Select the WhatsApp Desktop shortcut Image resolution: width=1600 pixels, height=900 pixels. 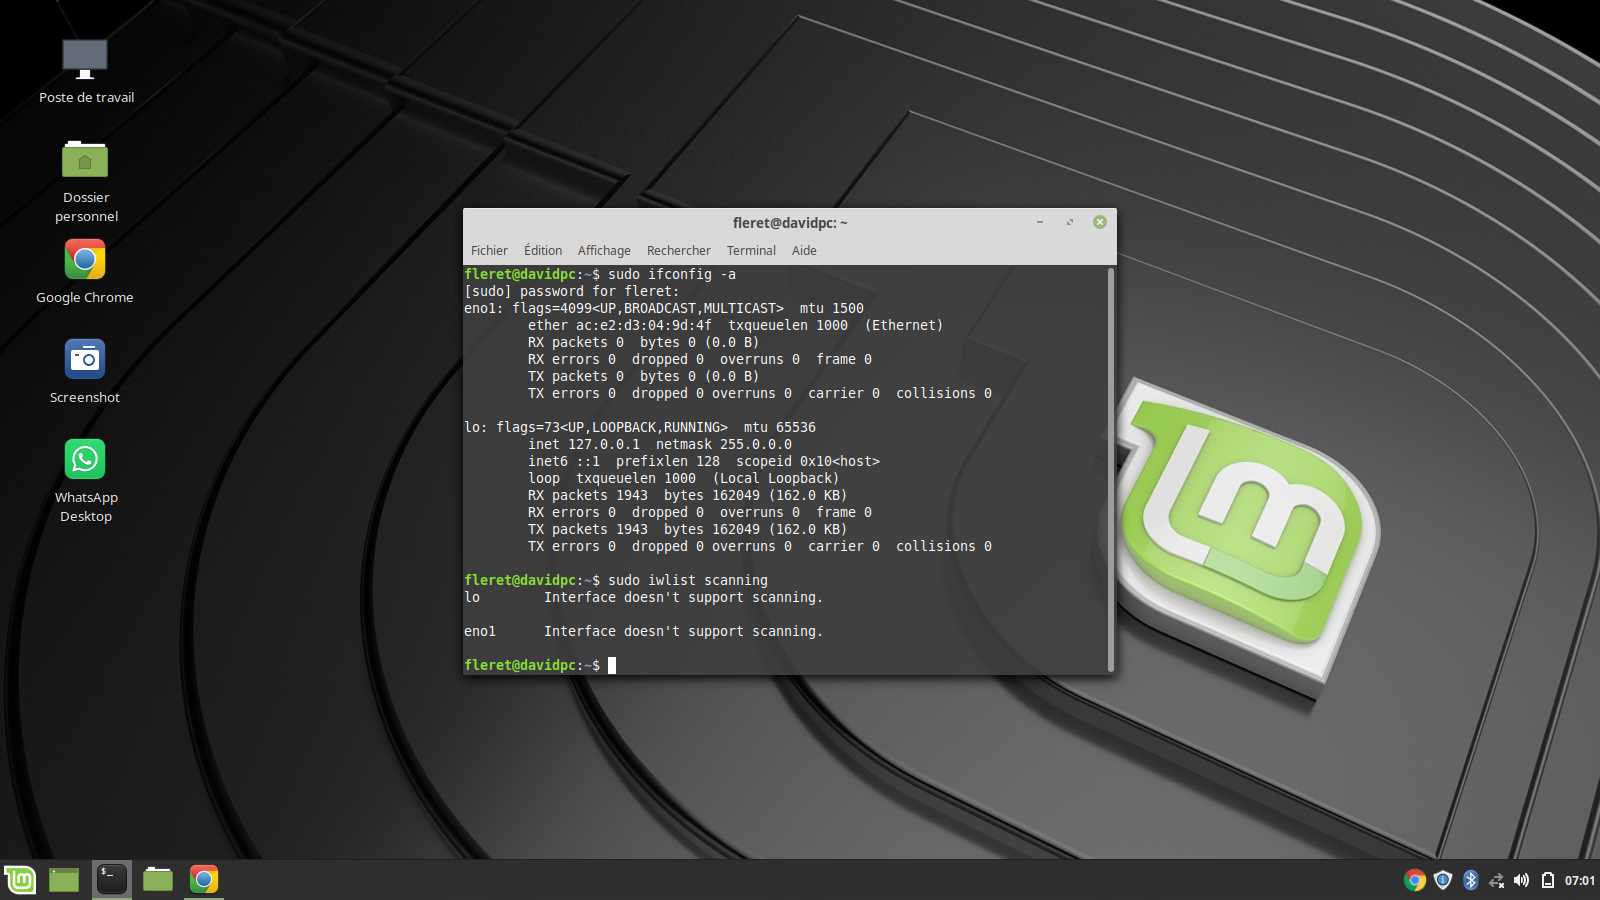(85, 460)
